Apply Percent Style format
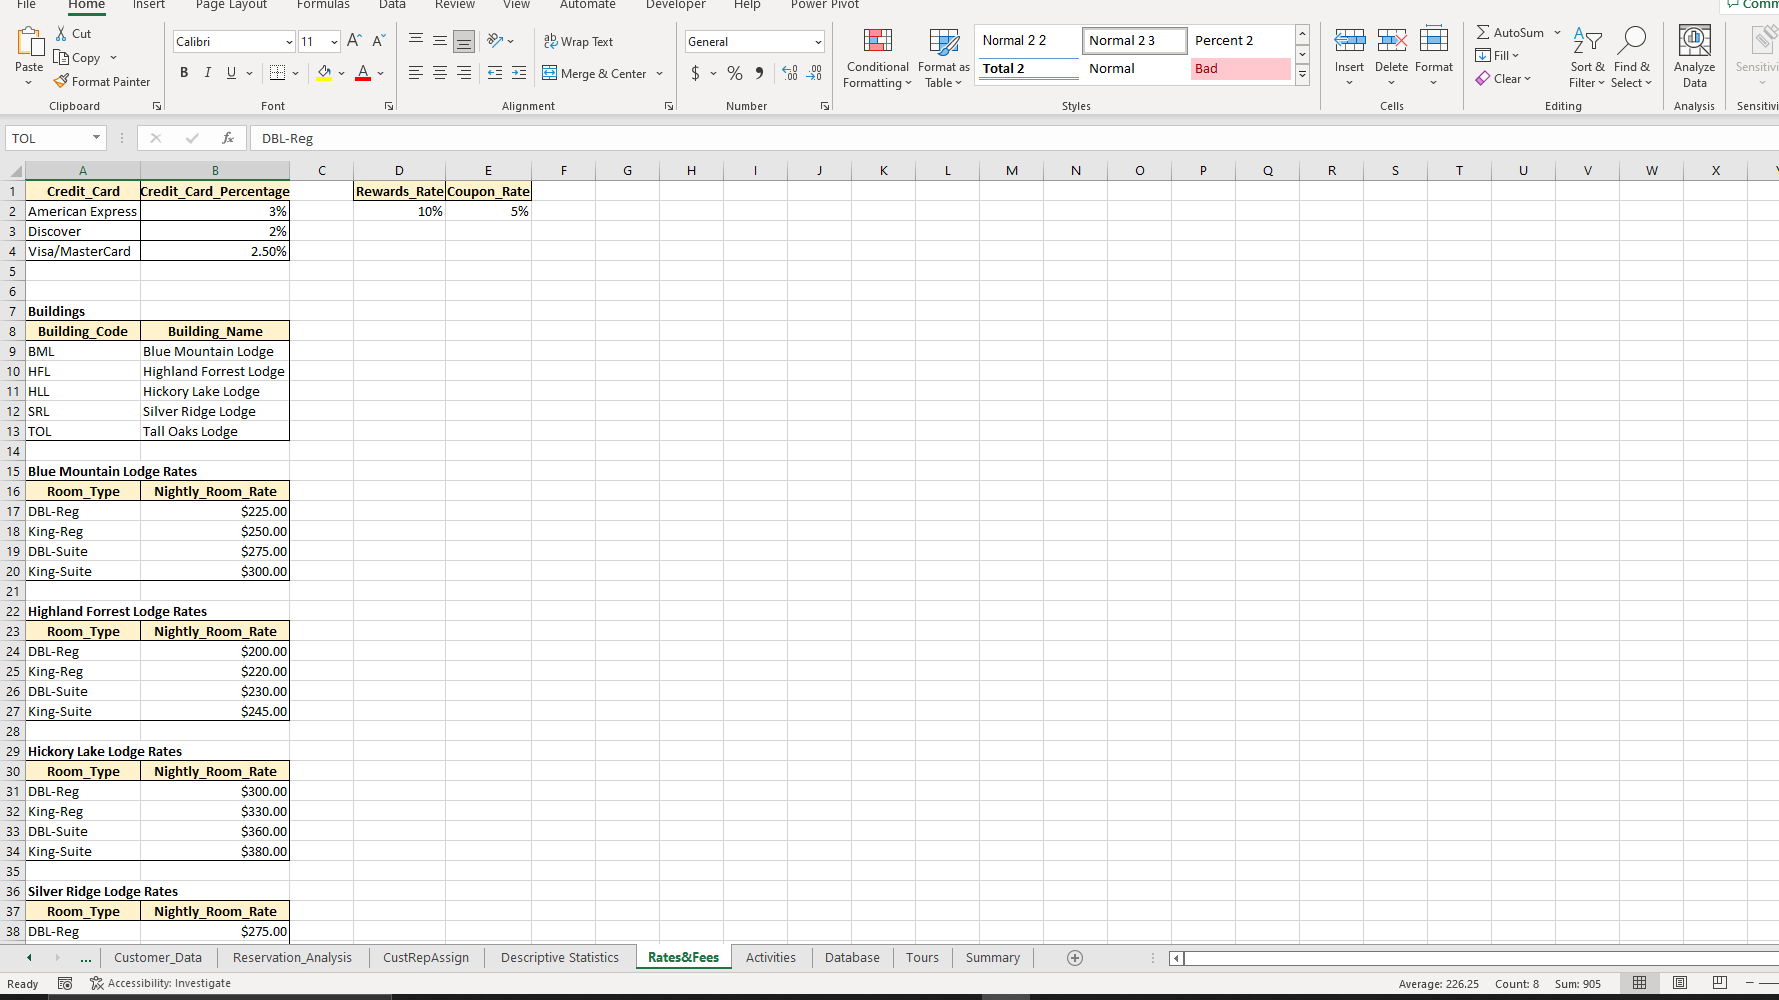The height and width of the screenshot is (1000, 1779). tap(735, 73)
